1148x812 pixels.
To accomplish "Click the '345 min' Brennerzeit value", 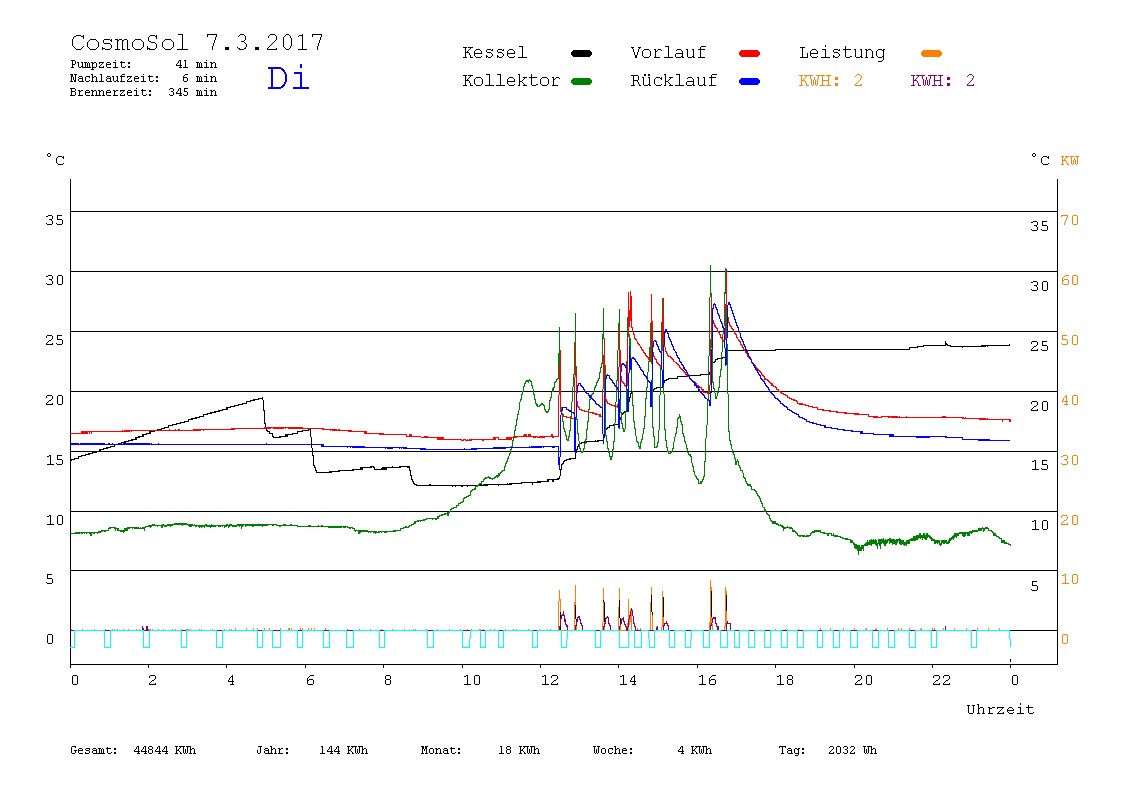I will pos(193,92).
